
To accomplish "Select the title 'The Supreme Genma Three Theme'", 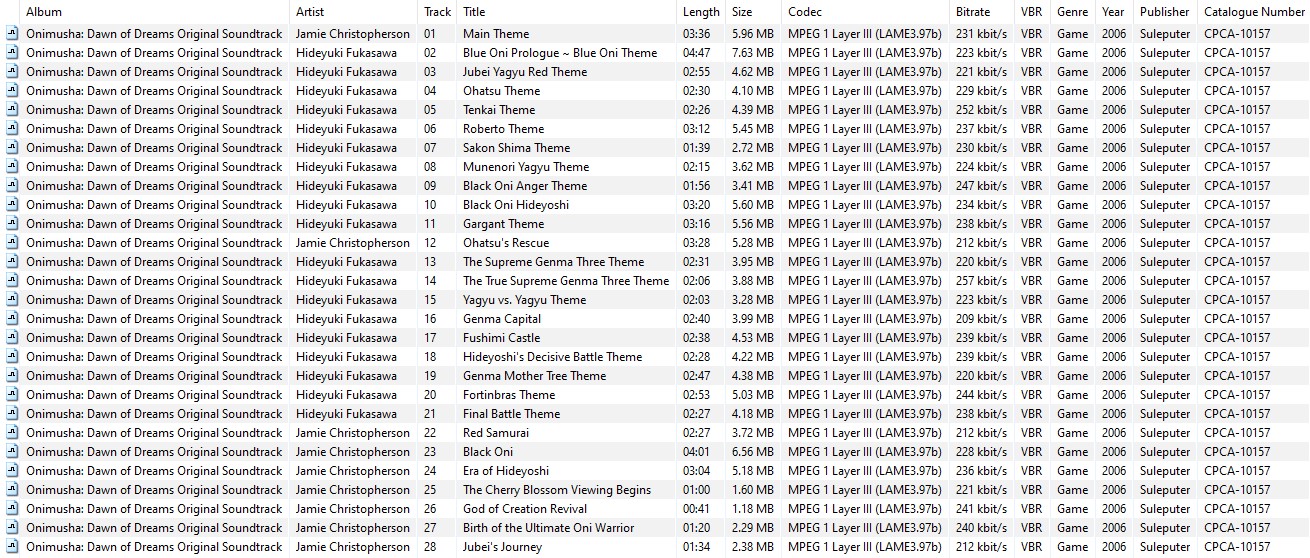I will click(x=554, y=262).
